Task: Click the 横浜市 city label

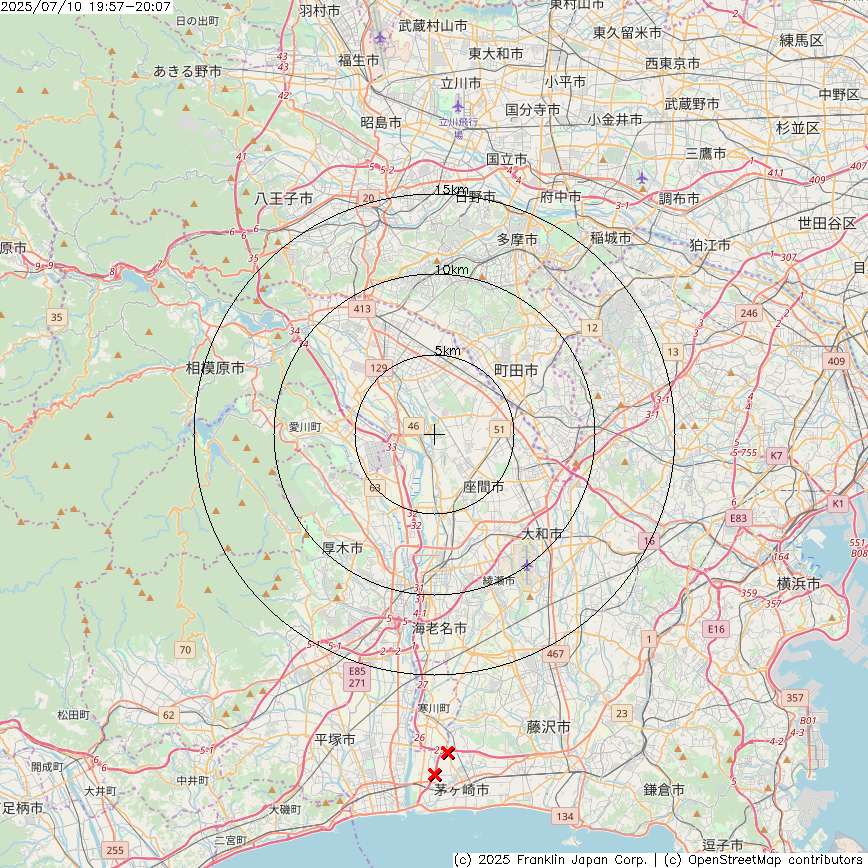Action: [x=799, y=583]
